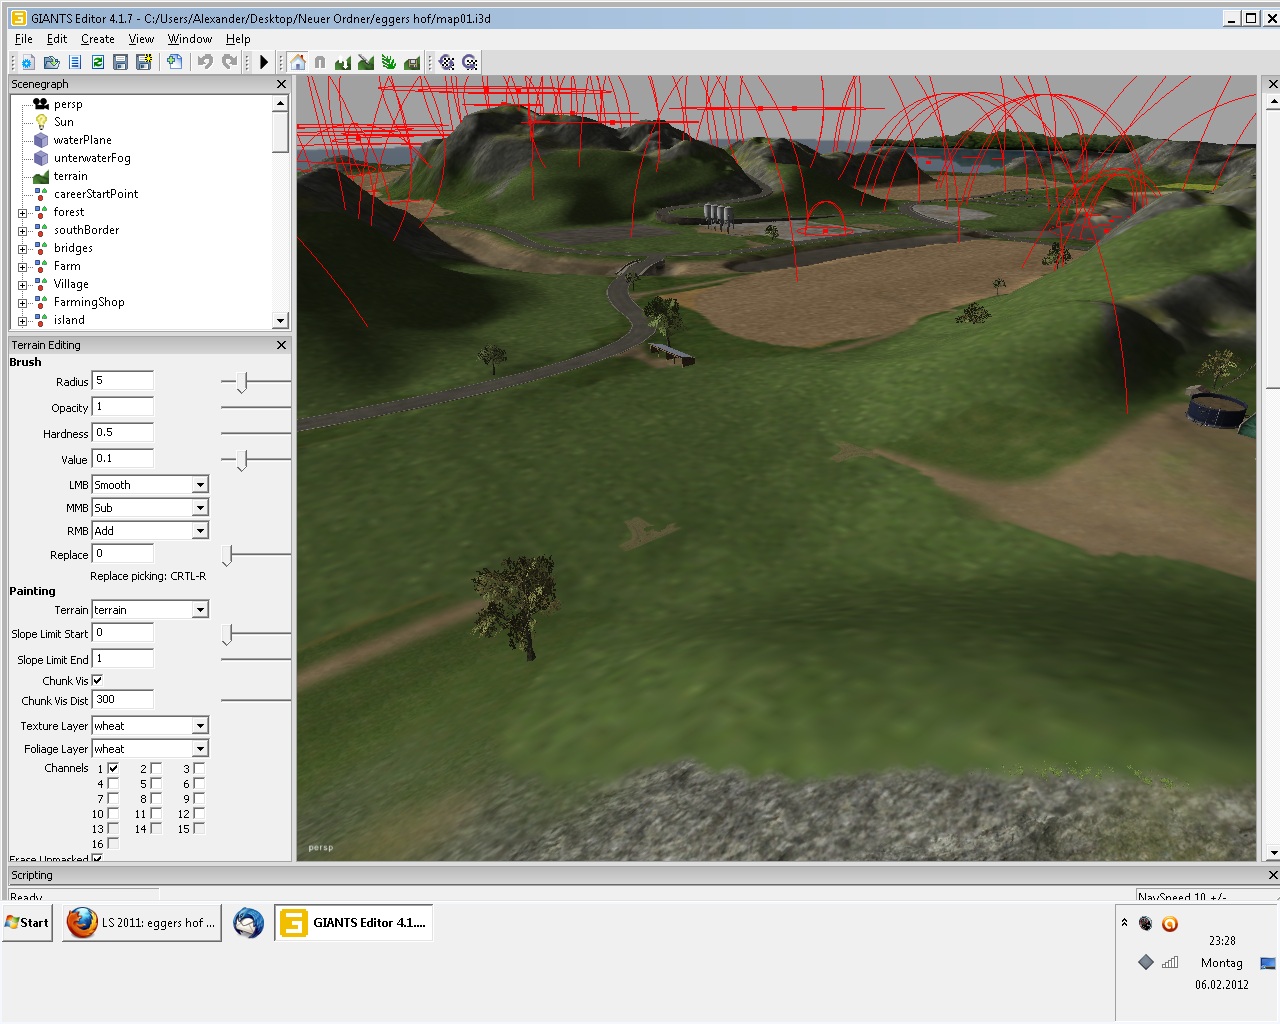Click the first checkered sphere toolbar icon
Image resolution: width=1280 pixels, height=1024 pixels.
pyautogui.click(x=447, y=62)
